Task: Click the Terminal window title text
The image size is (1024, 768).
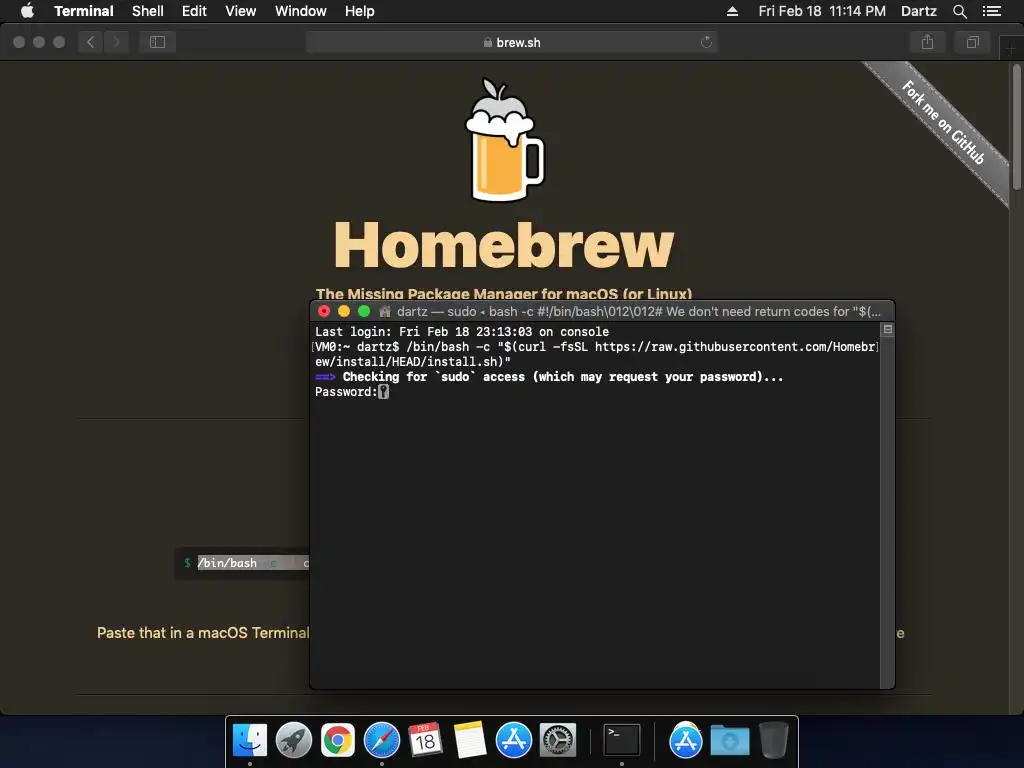Action: click(639, 312)
